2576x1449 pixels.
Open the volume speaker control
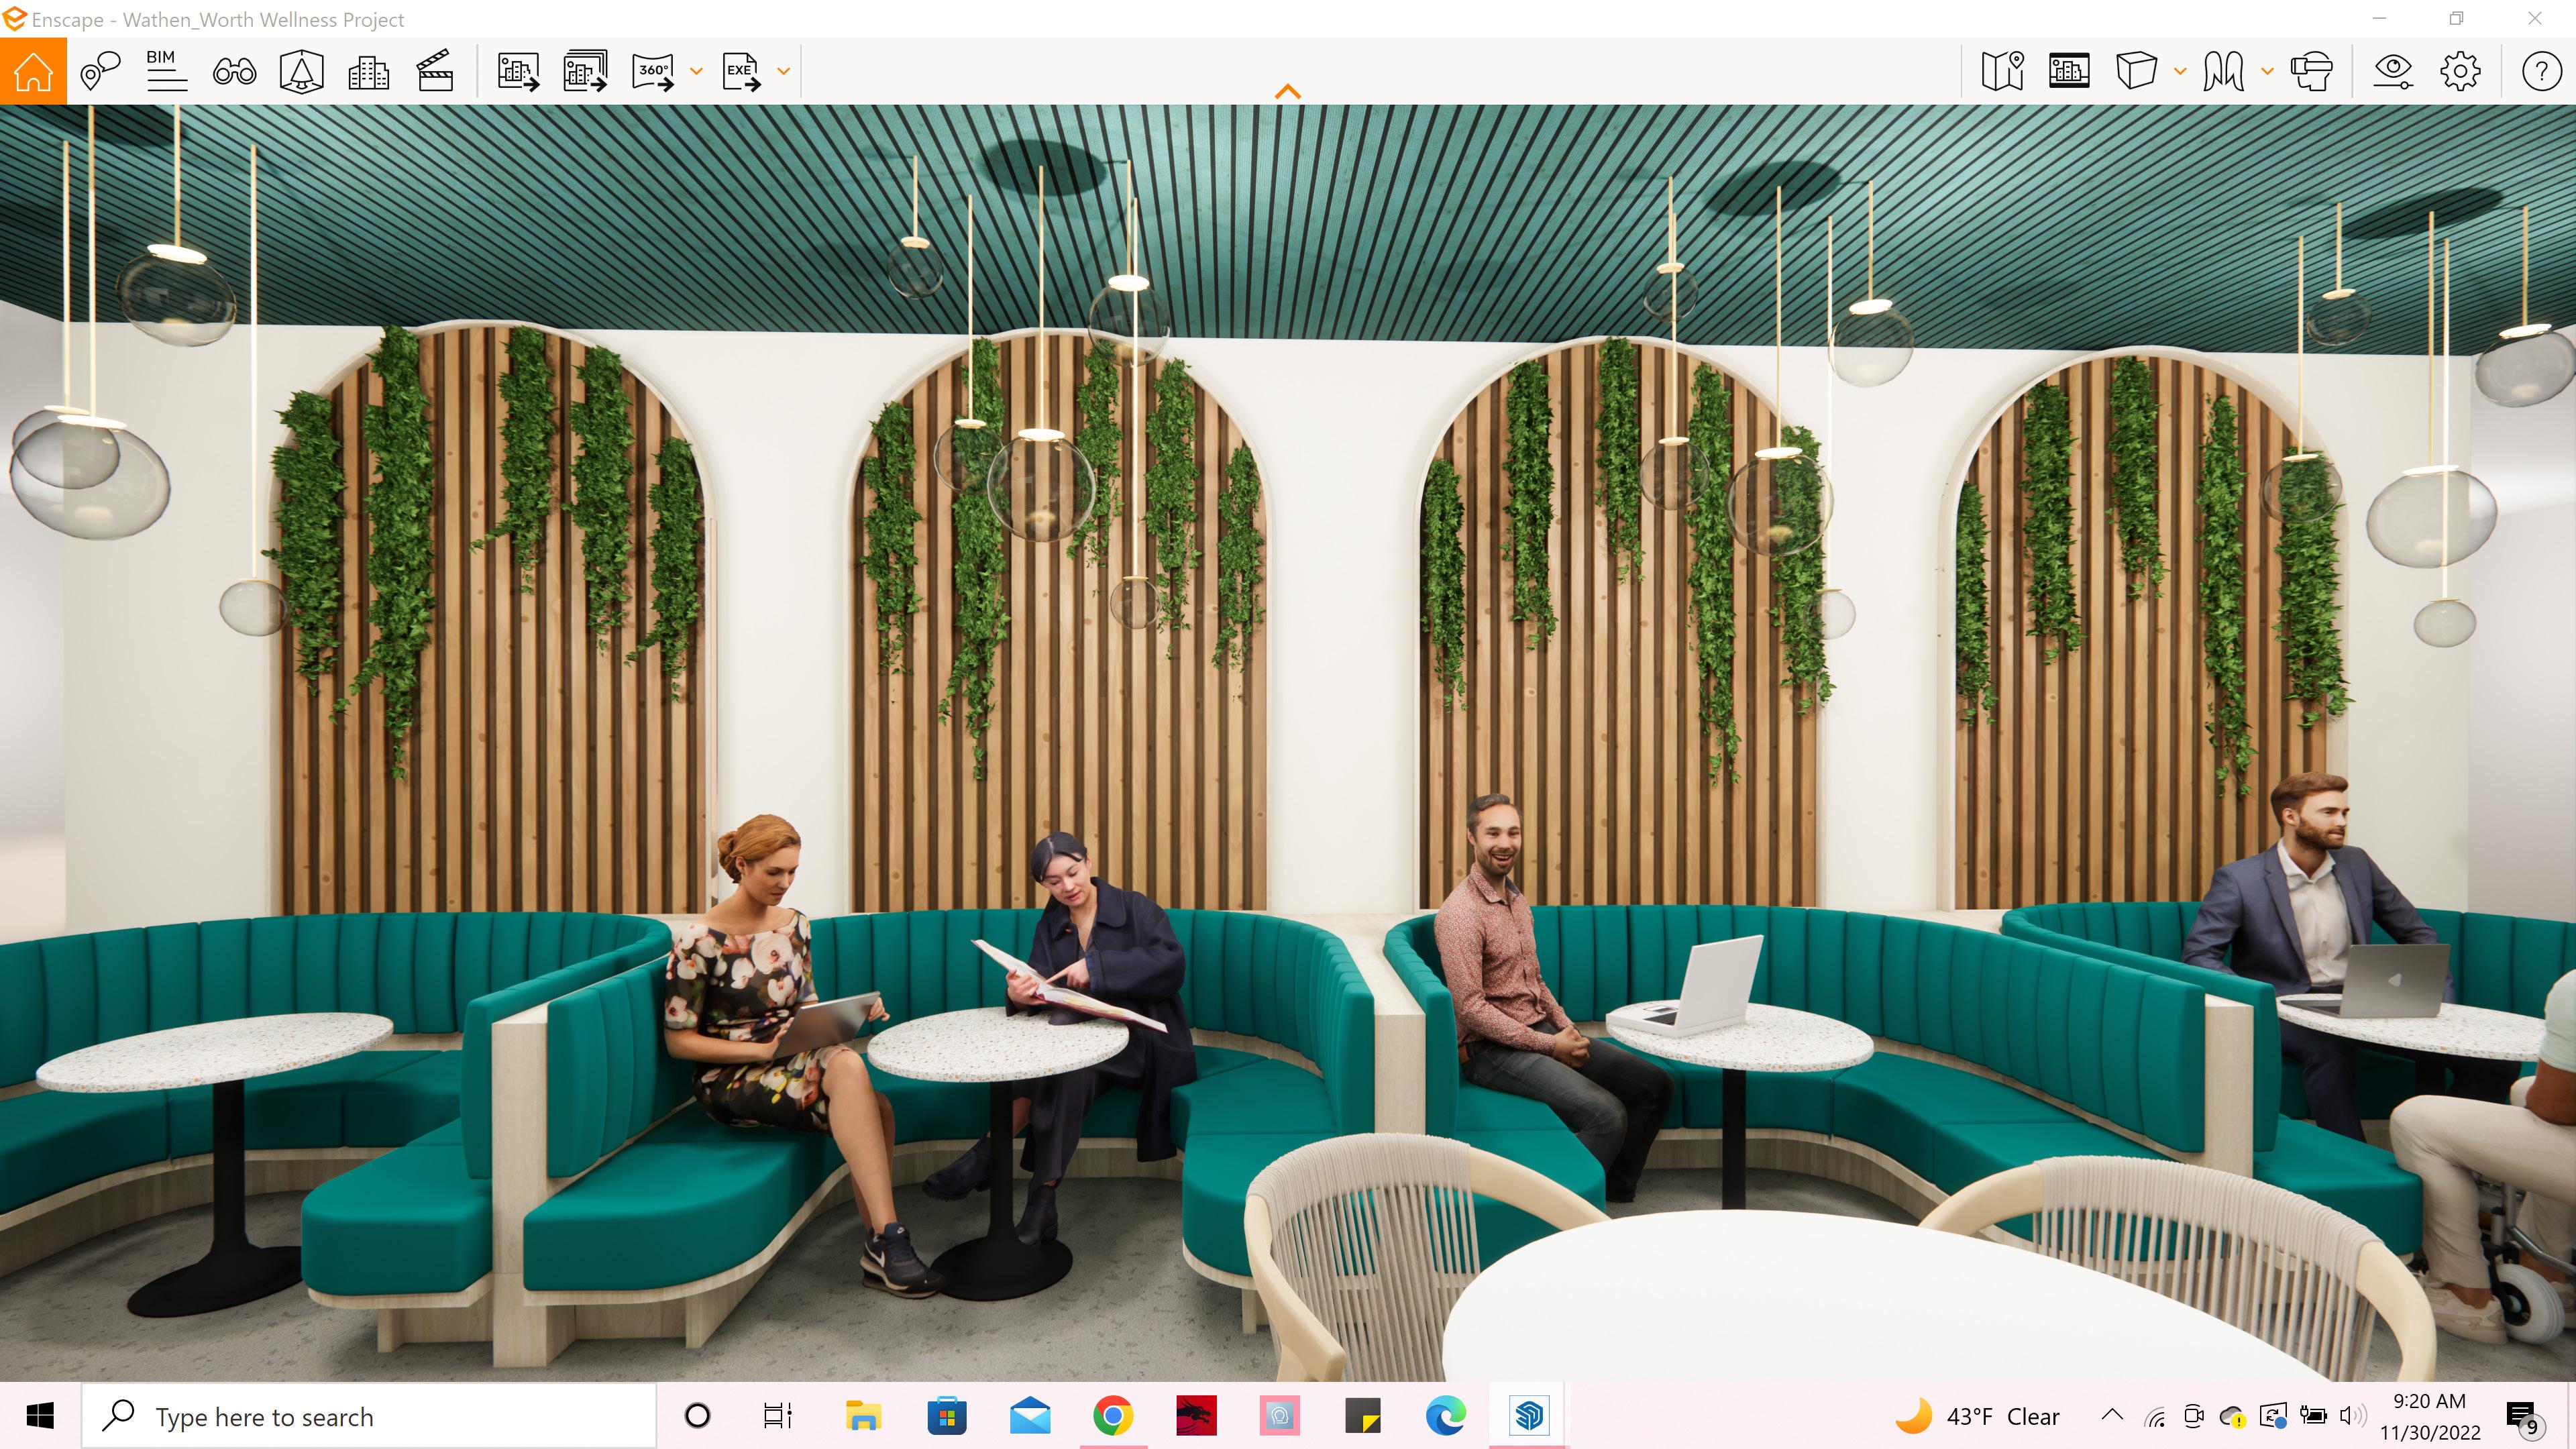(2353, 1416)
